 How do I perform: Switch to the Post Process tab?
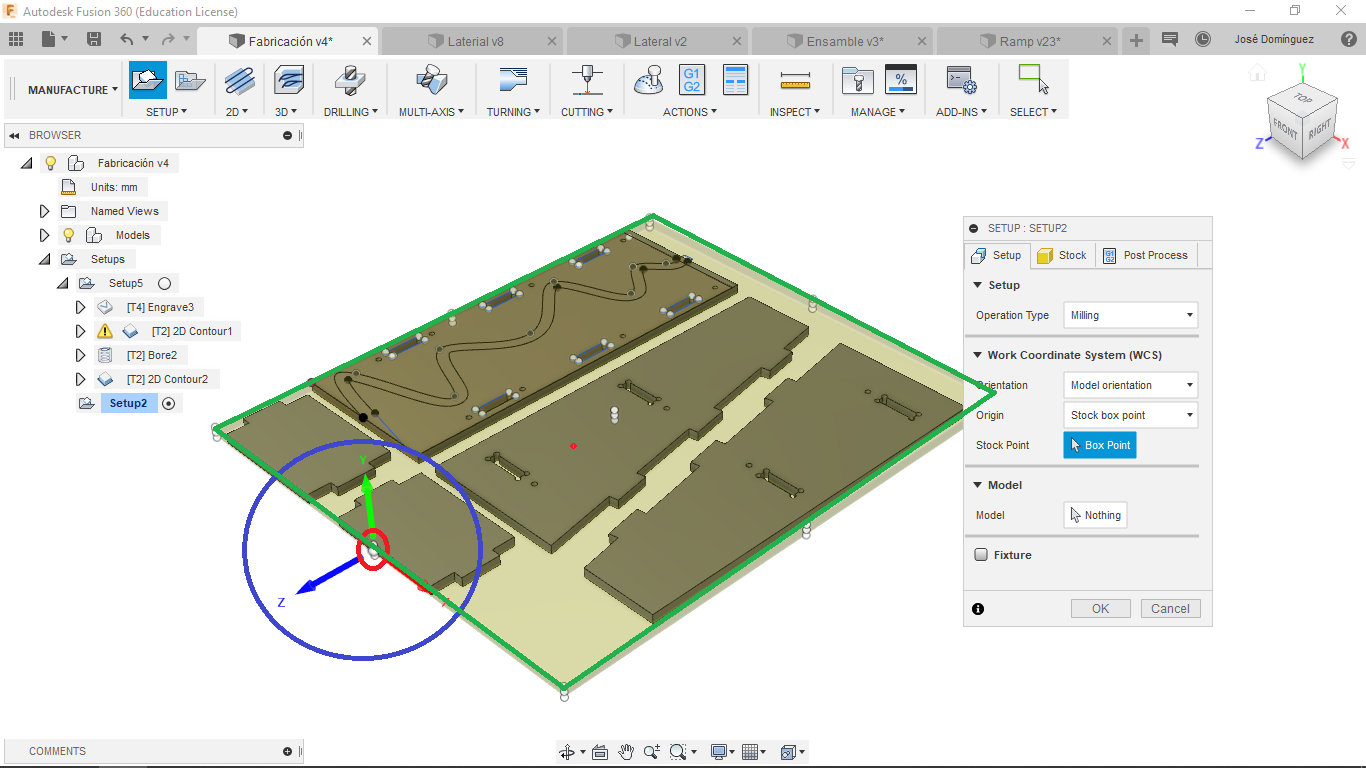point(1145,255)
